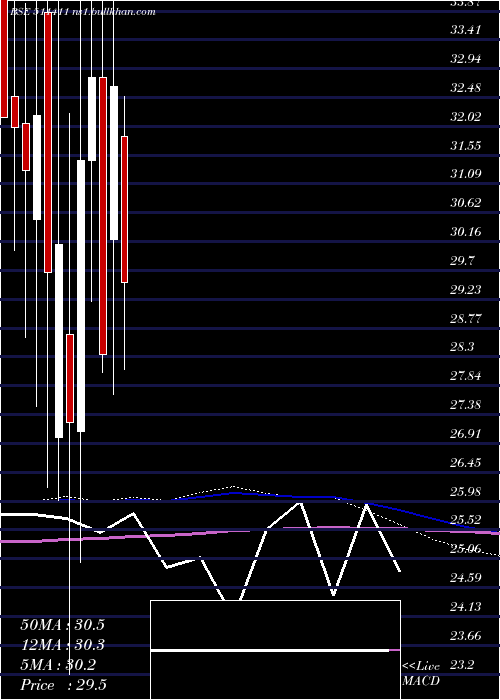Click the 27.84 price axis label
The height and width of the screenshot is (700, 500).
(466, 376)
